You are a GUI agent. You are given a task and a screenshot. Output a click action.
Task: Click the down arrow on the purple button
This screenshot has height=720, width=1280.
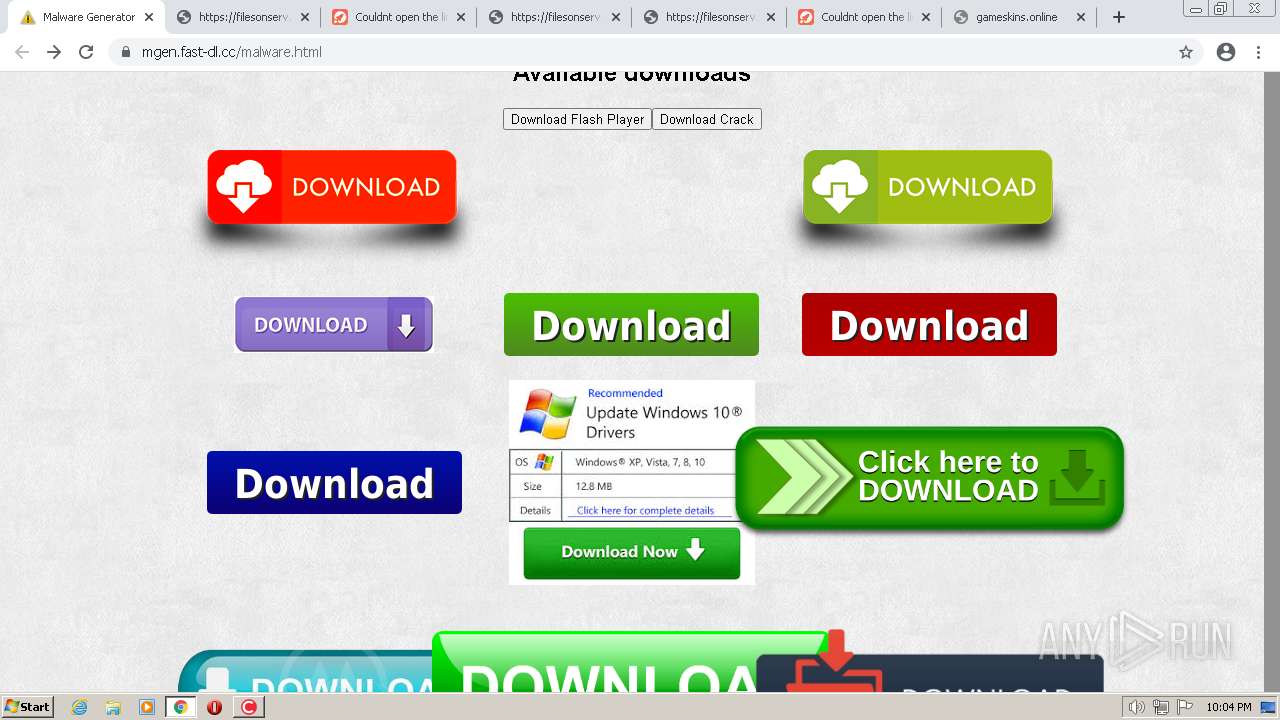[406, 325]
